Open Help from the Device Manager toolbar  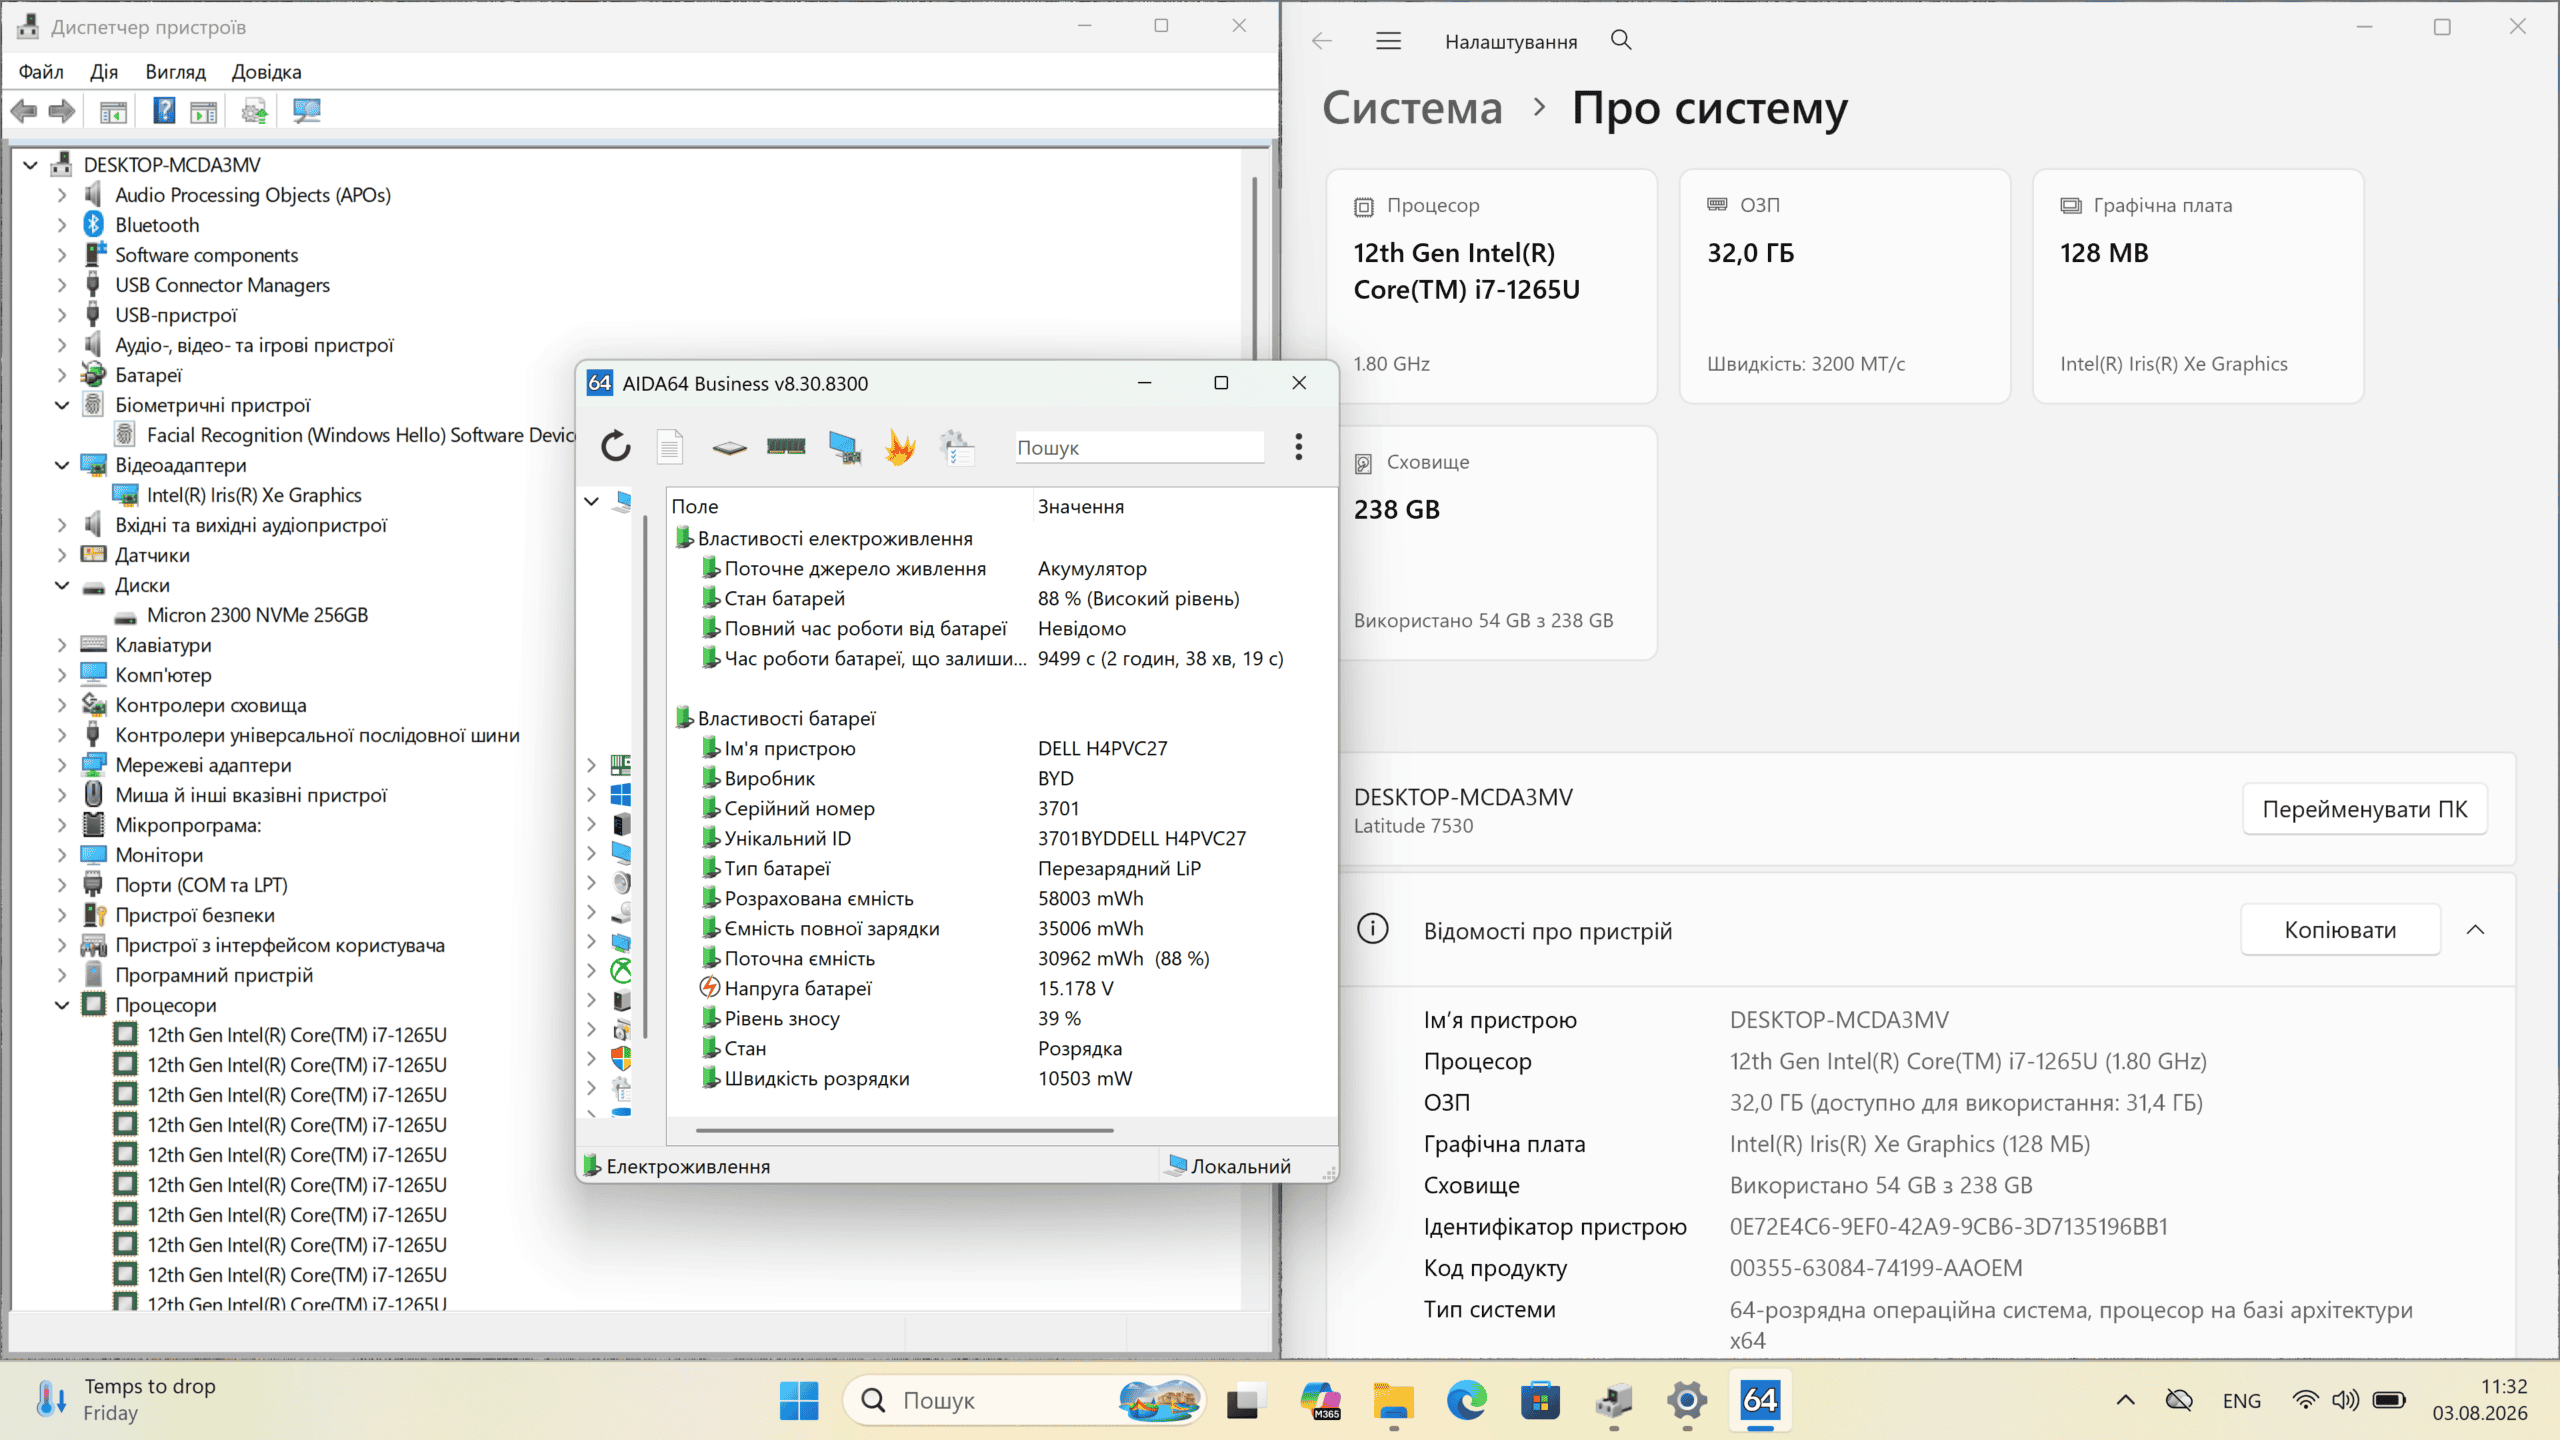coord(164,111)
